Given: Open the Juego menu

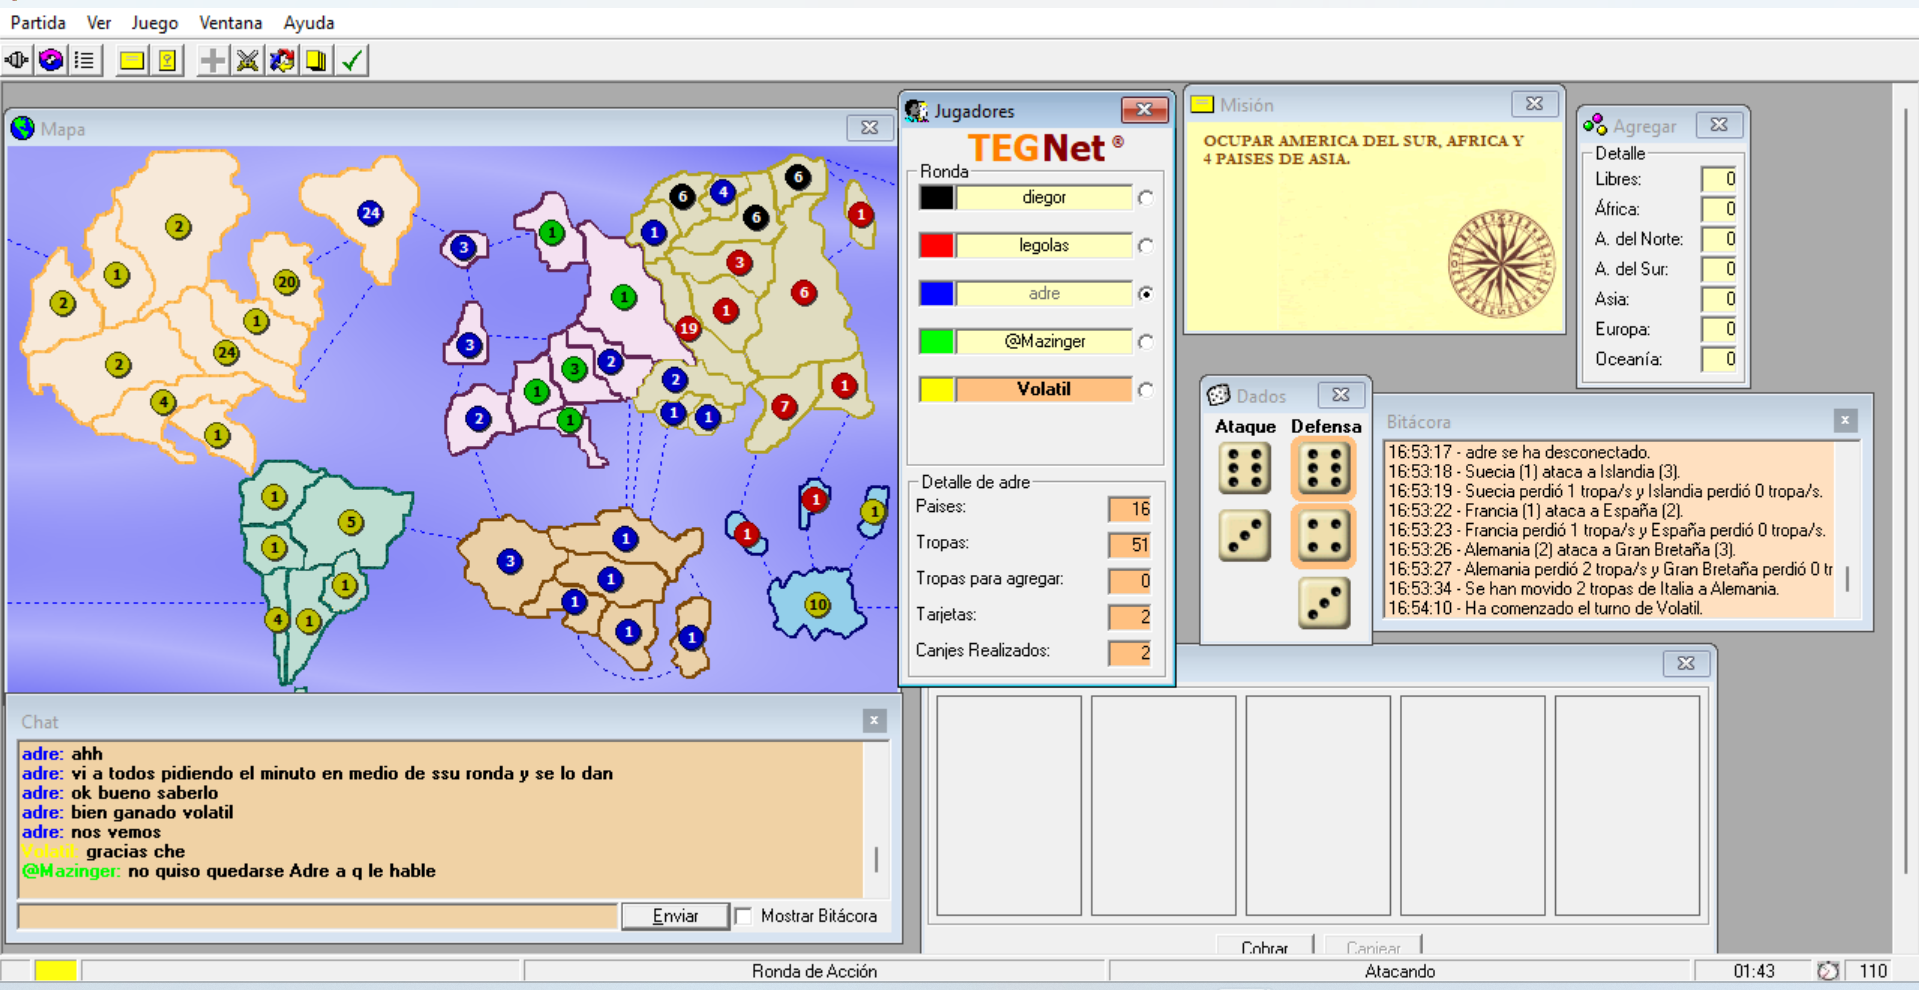Looking at the screenshot, I should pos(154,22).
